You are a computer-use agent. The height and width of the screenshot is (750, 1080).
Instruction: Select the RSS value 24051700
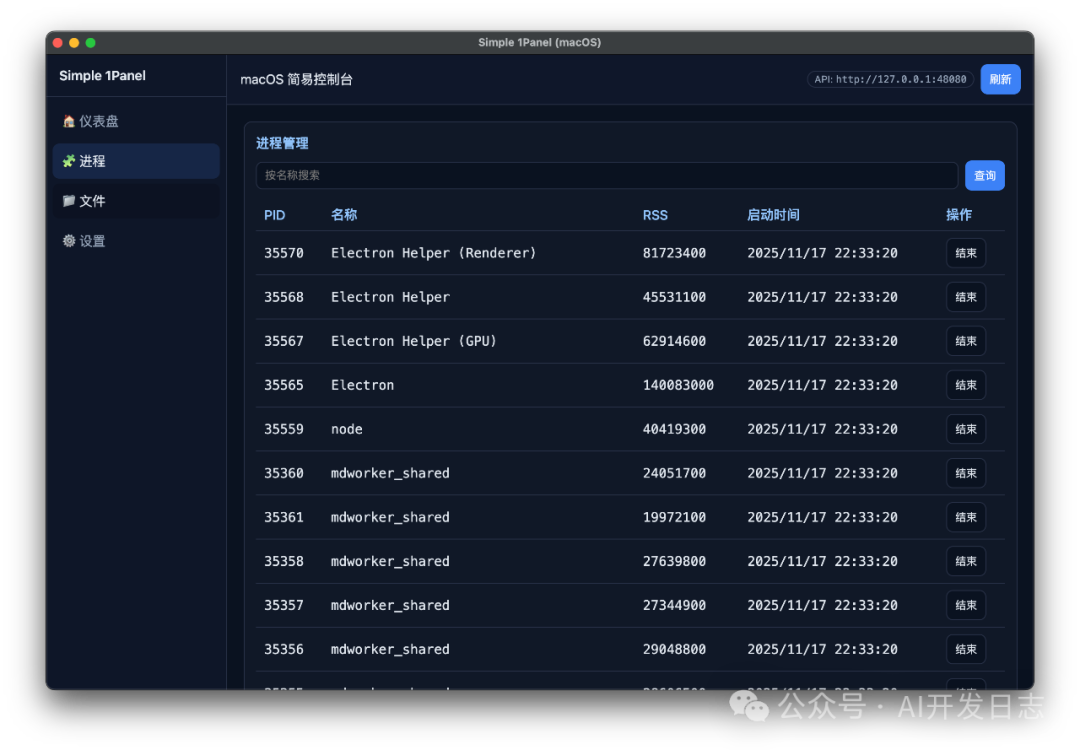coord(674,473)
